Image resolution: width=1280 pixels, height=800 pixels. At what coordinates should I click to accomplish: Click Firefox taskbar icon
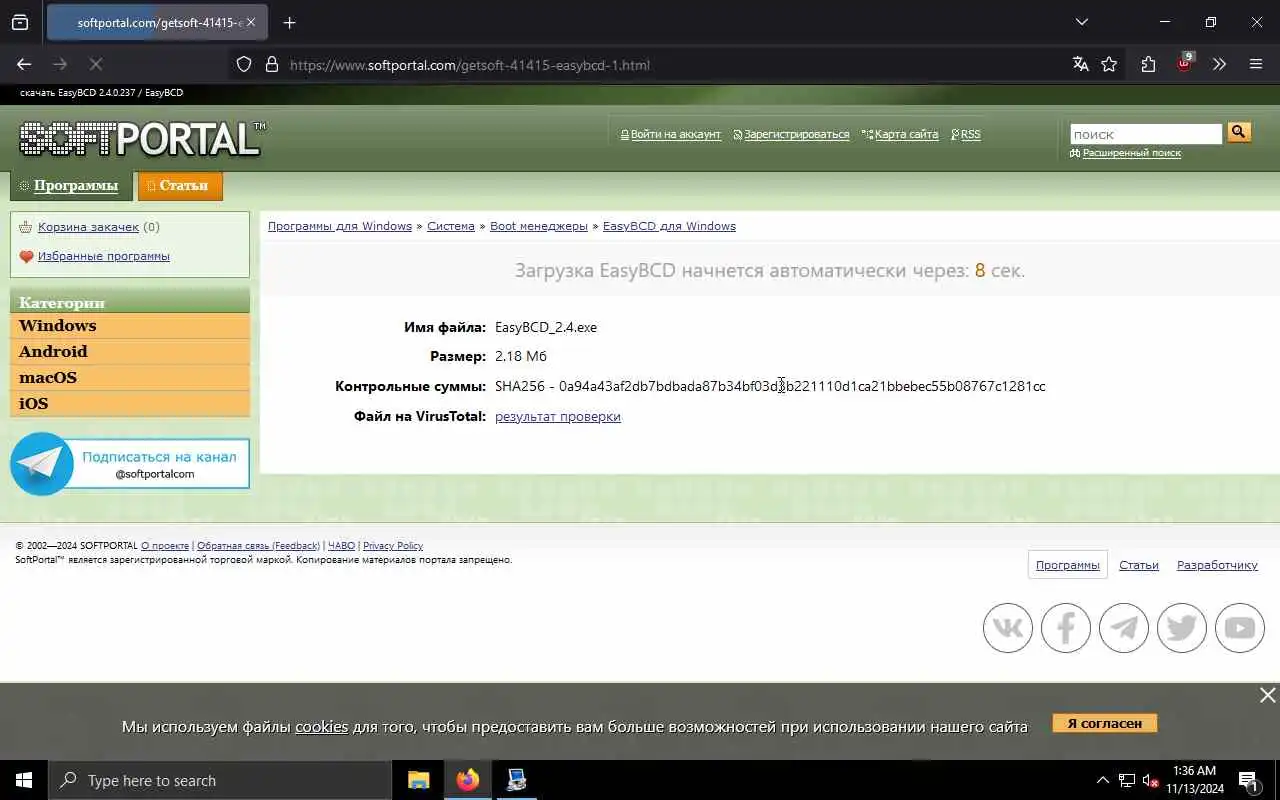(x=467, y=780)
